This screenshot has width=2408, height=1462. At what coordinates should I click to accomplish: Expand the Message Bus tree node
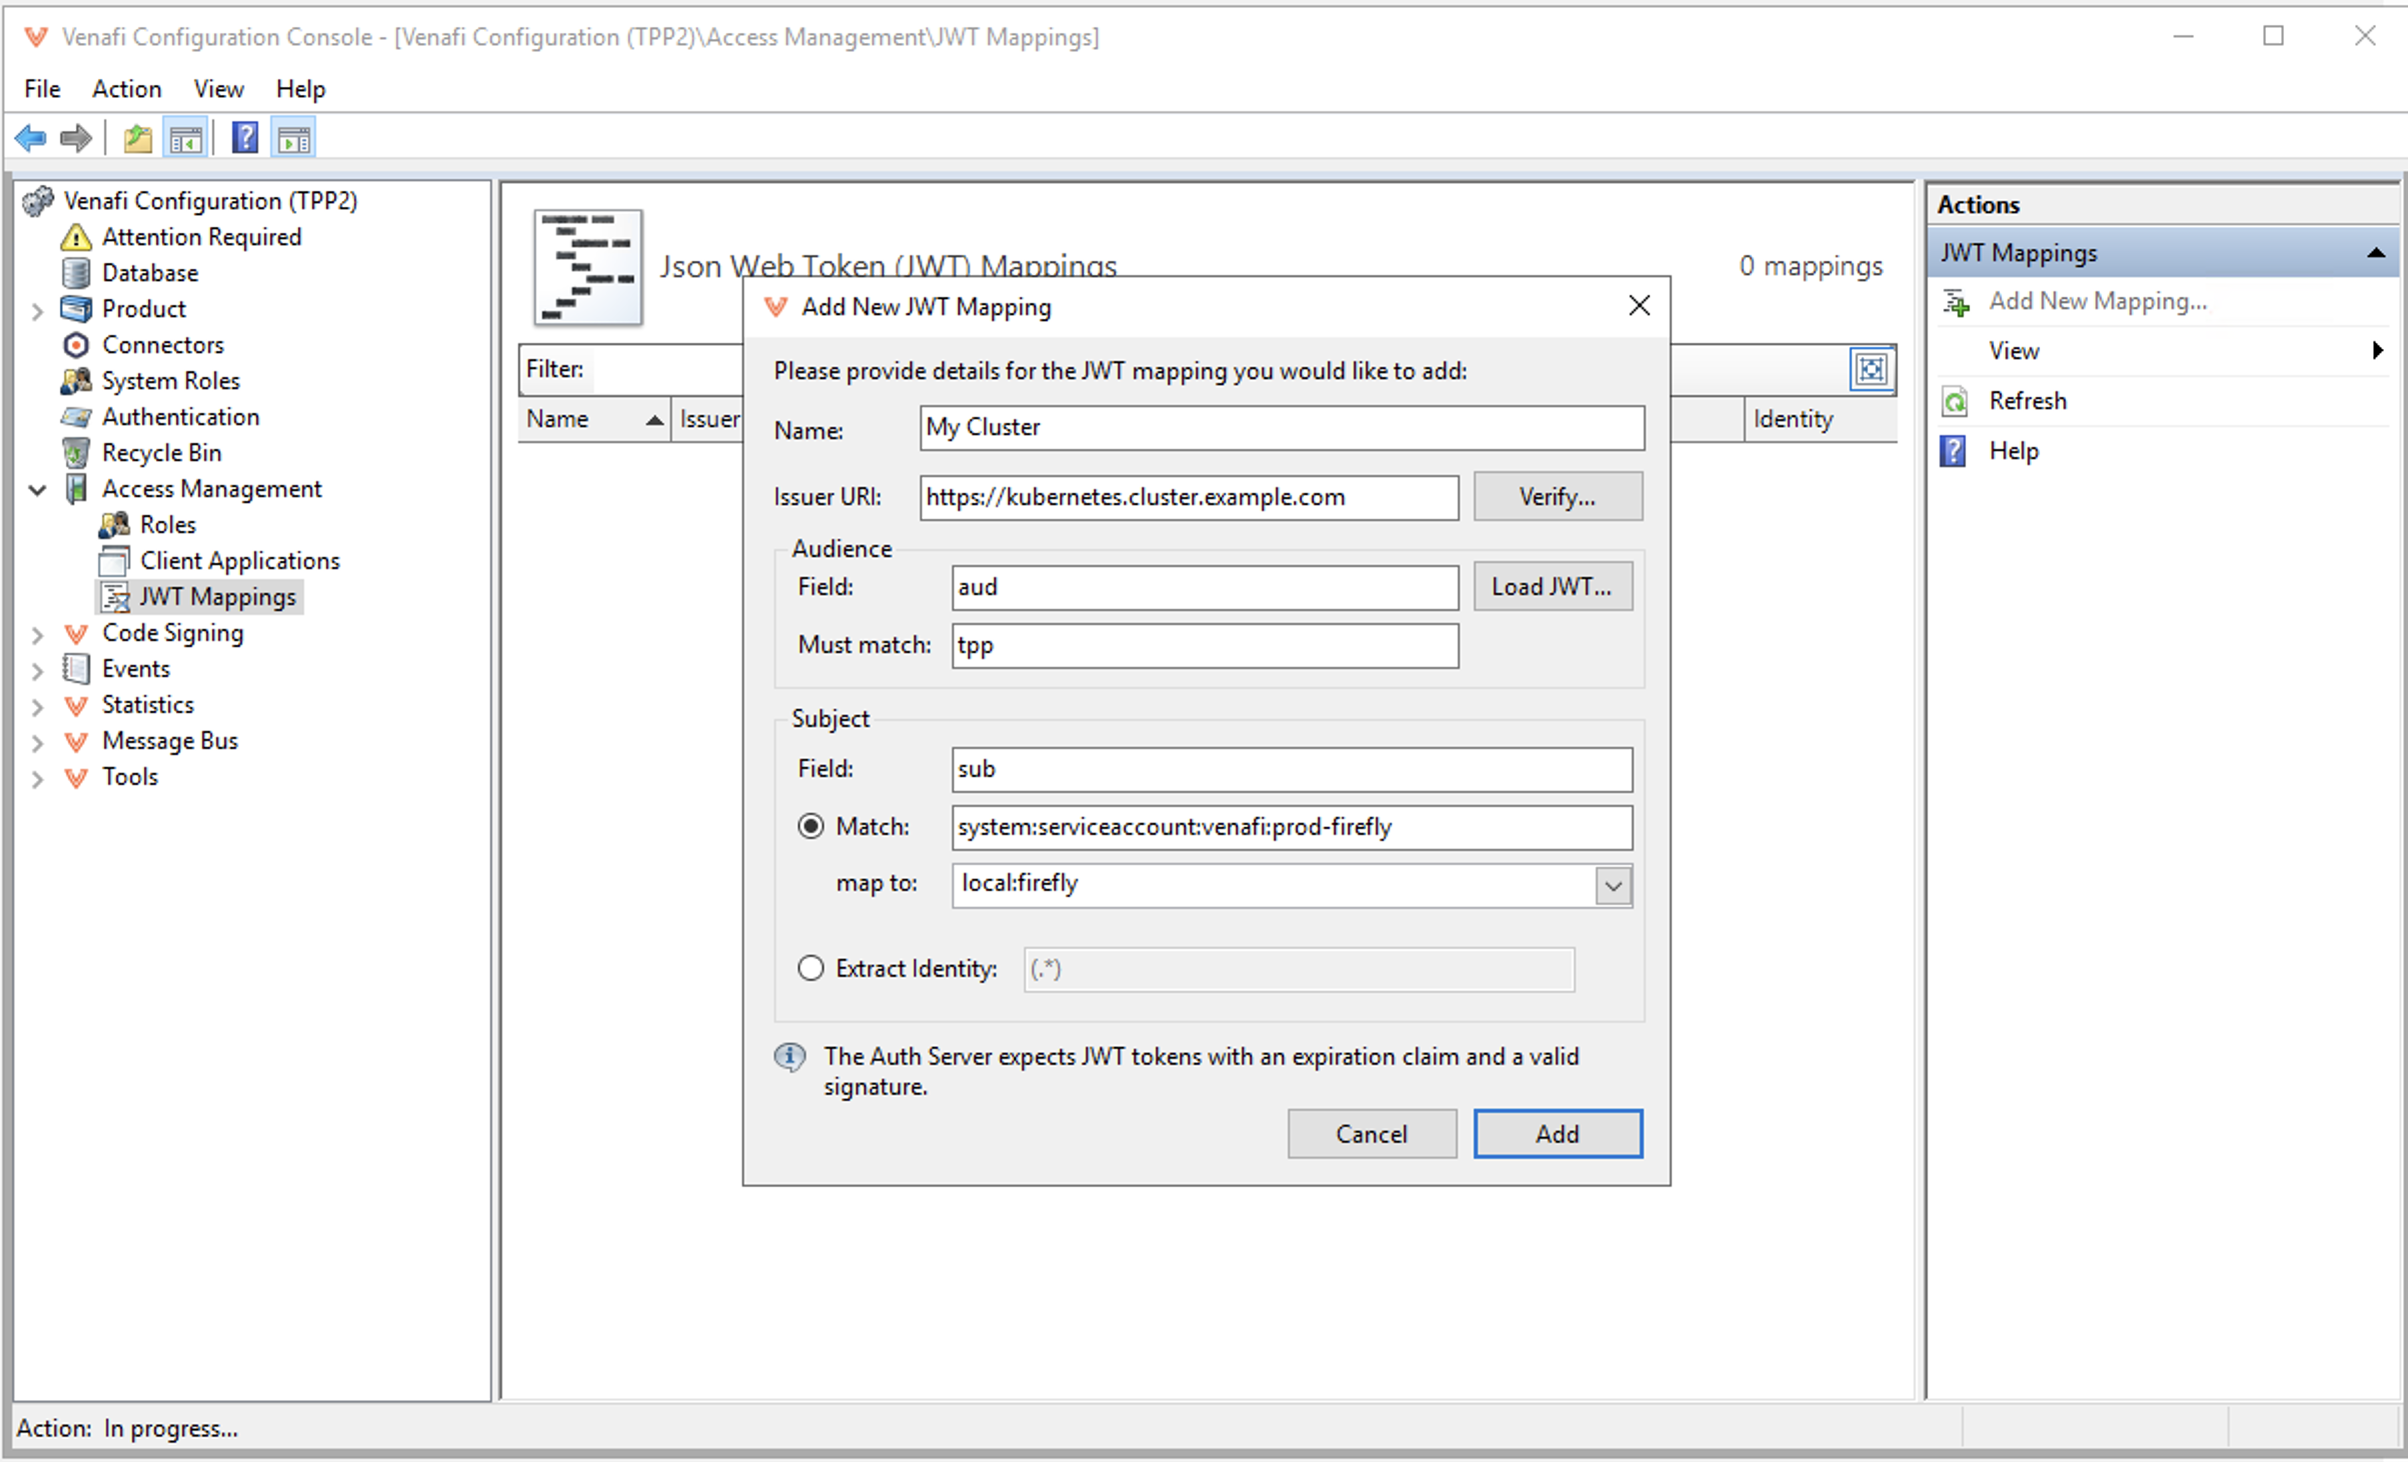[x=37, y=742]
